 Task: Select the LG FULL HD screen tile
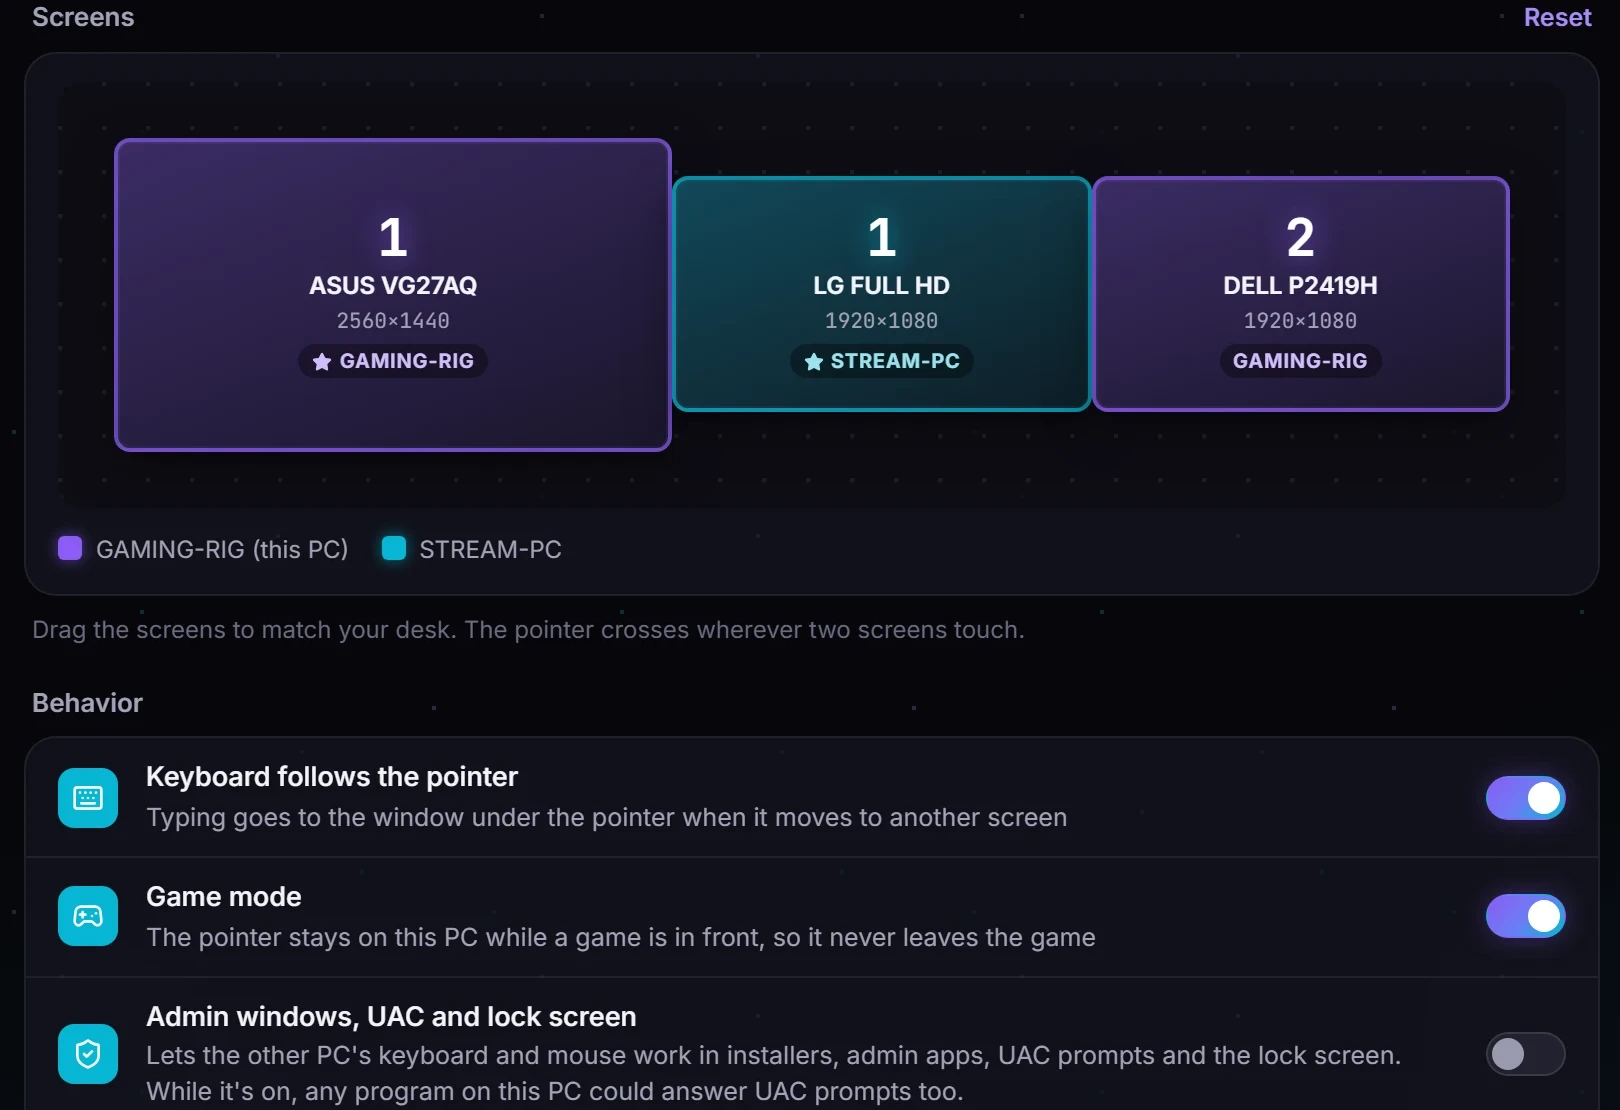(882, 294)
